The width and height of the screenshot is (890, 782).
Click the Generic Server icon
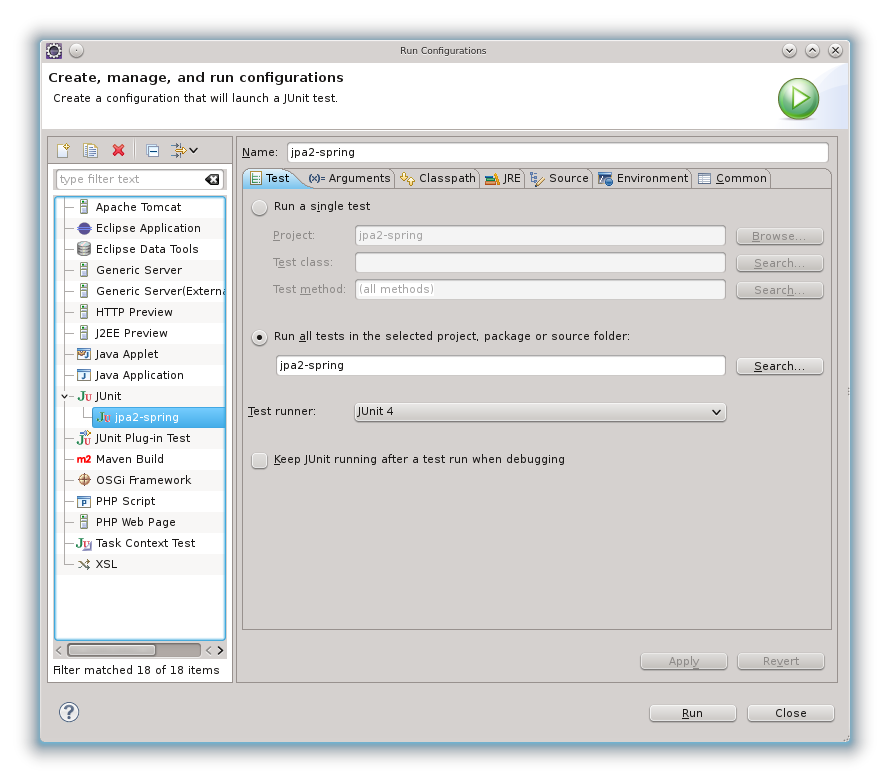[x=84, y=270]
